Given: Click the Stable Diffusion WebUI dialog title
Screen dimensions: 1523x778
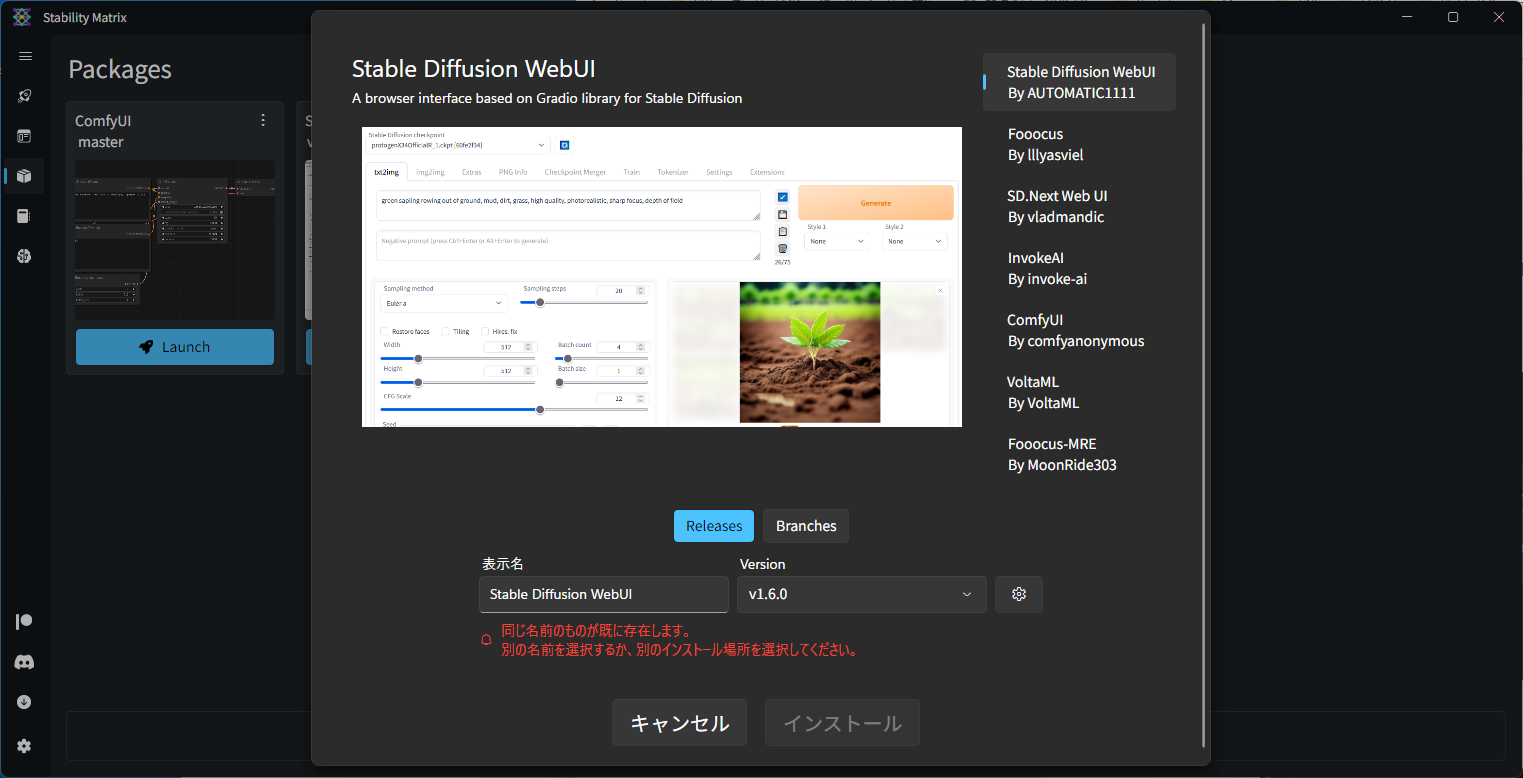Looking at the screenshot, I should click(474, 68).
